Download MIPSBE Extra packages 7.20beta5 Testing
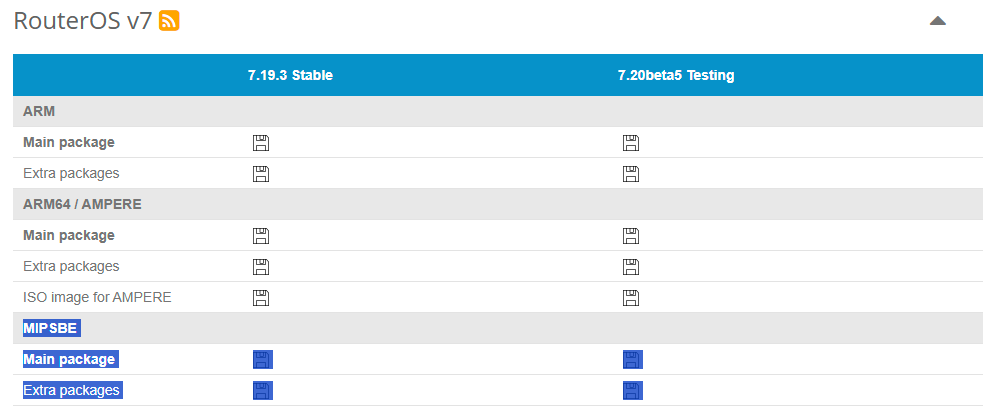The height and width of the screenshot is (406, 985). pyautogui.click(x=632, y=390)
